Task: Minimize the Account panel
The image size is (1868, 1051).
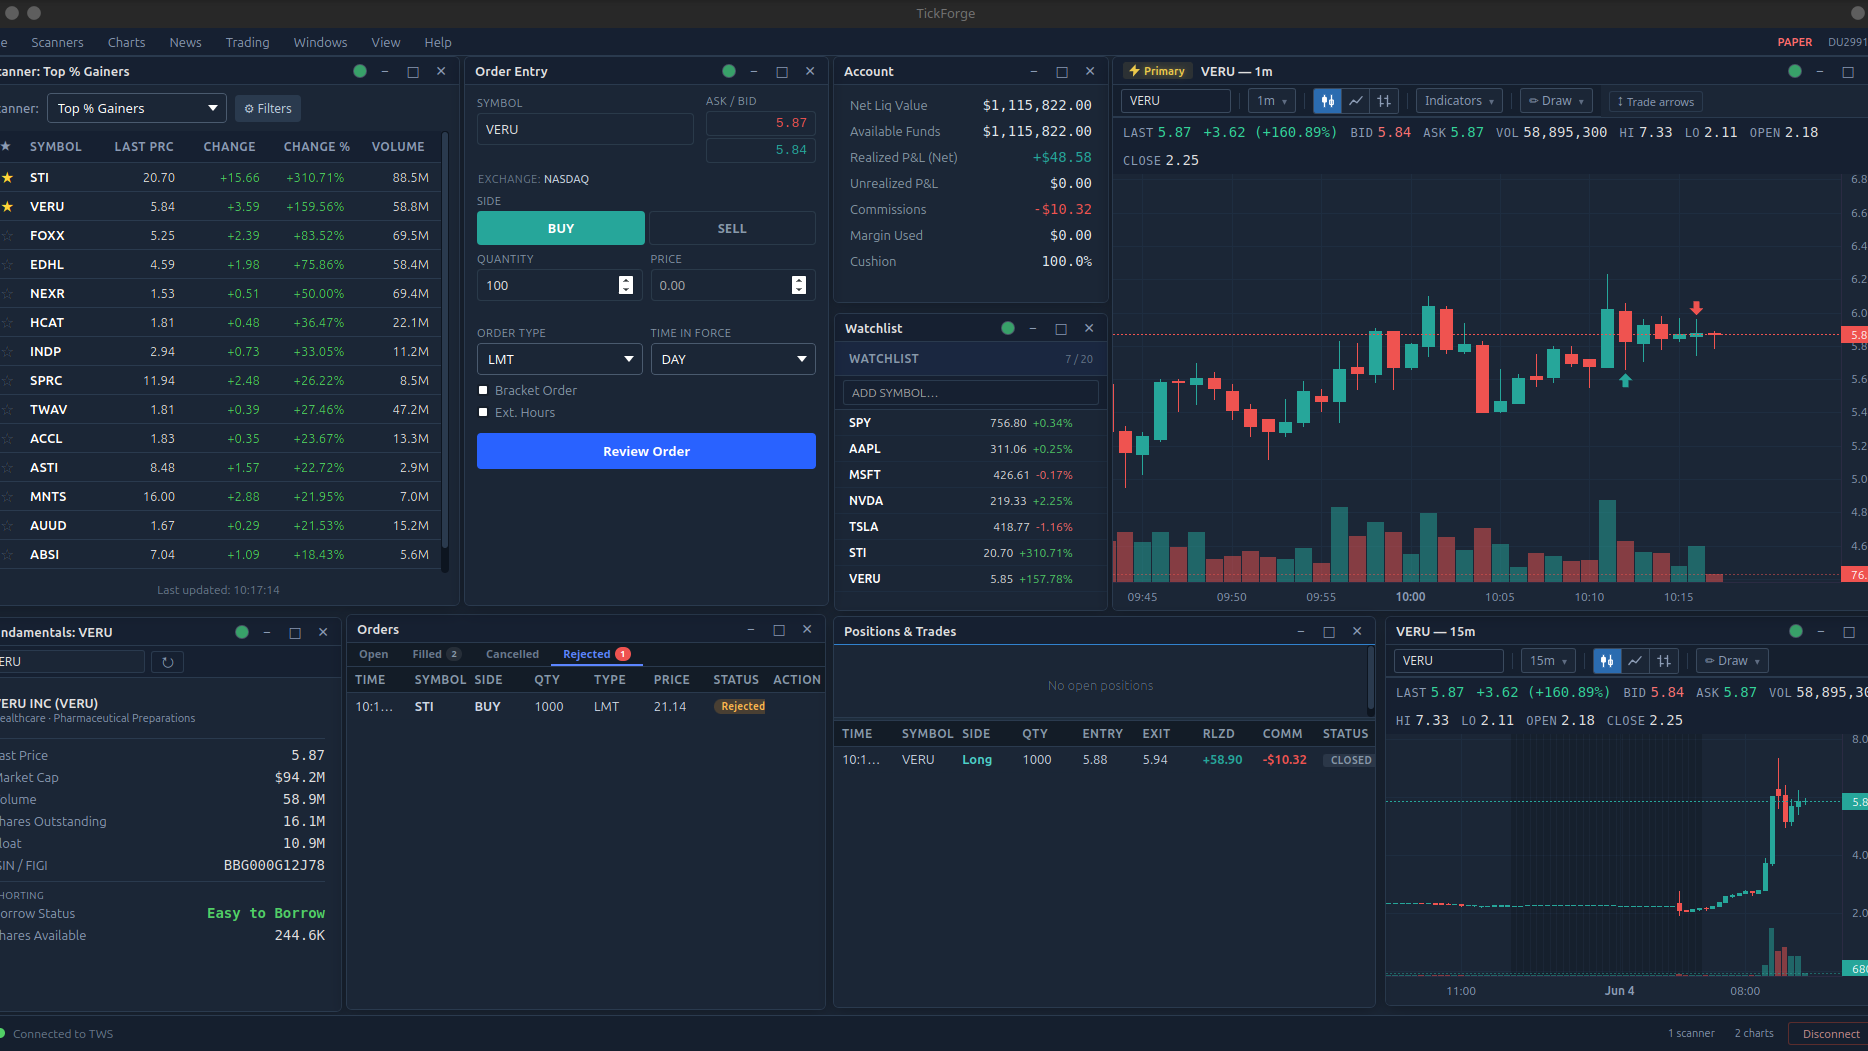Action: point(1034,72)
